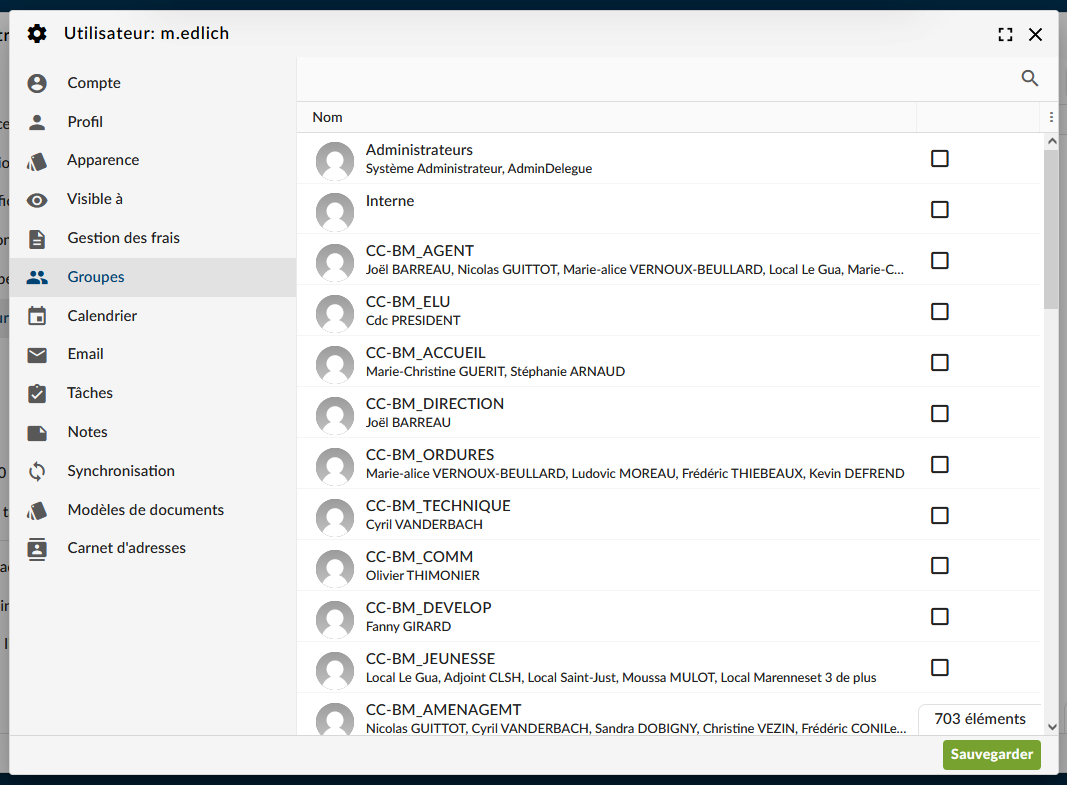Open Carnet d'adresses via its address book icon

[37, 548]
